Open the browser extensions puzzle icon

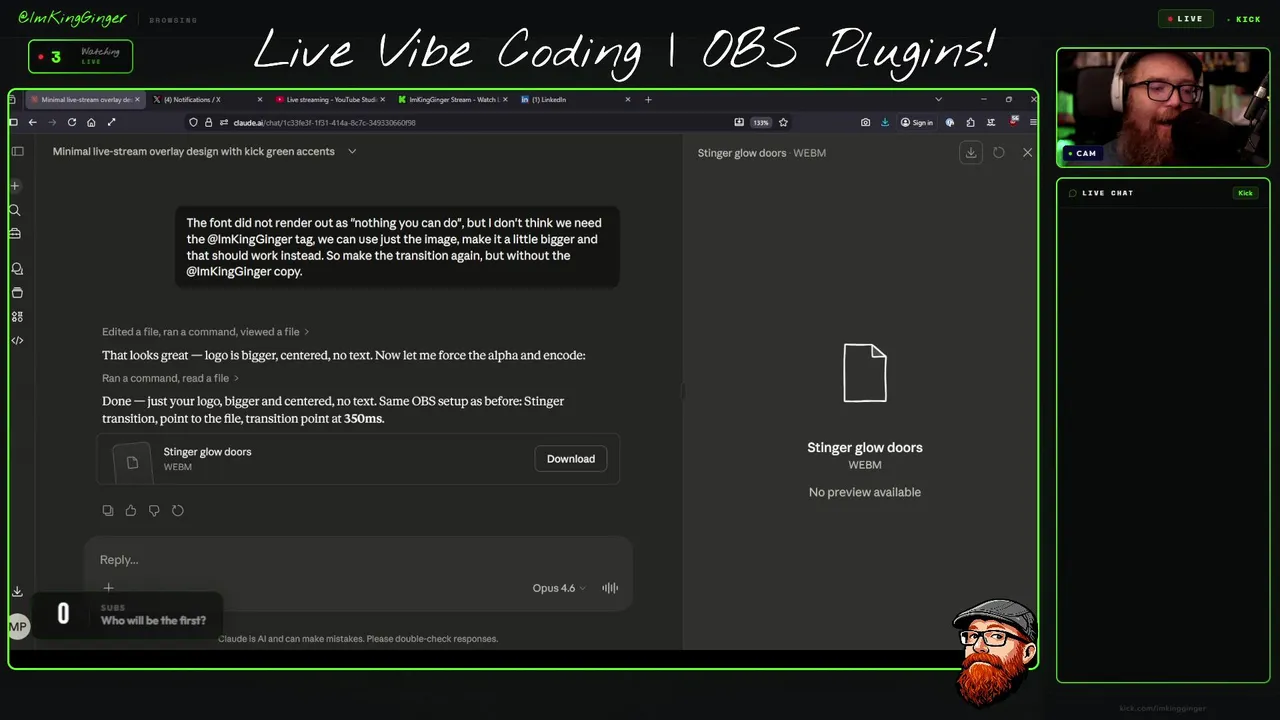970,122
